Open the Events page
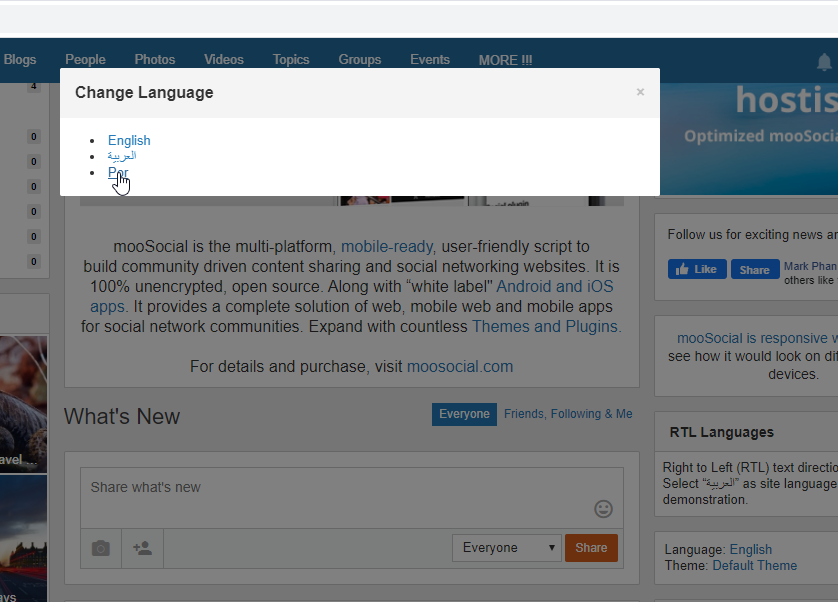The image size is (838, 602). pyautogui.click(x=430, y=59)
